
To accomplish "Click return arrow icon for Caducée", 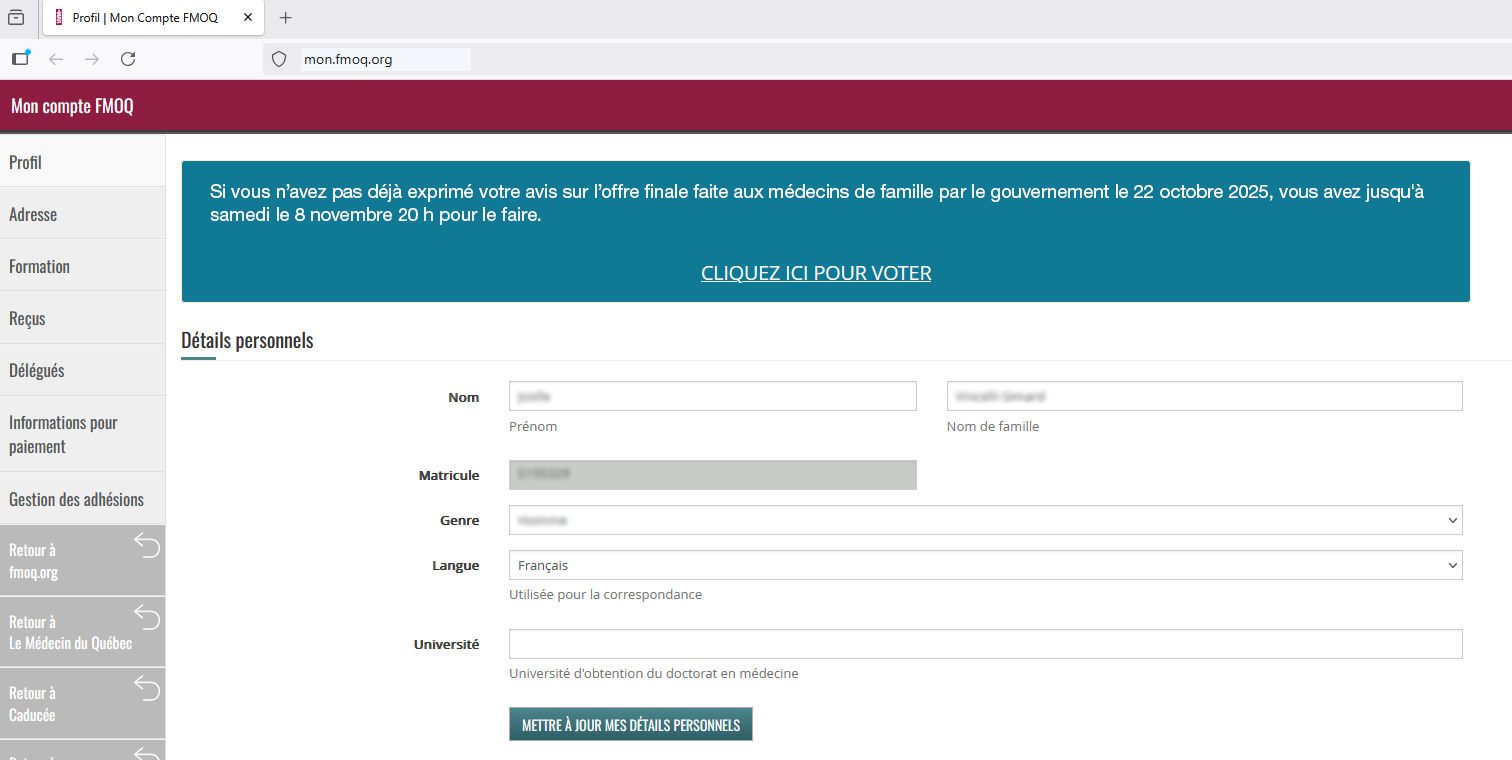I will pyautogui.click(x=147, y=689).
